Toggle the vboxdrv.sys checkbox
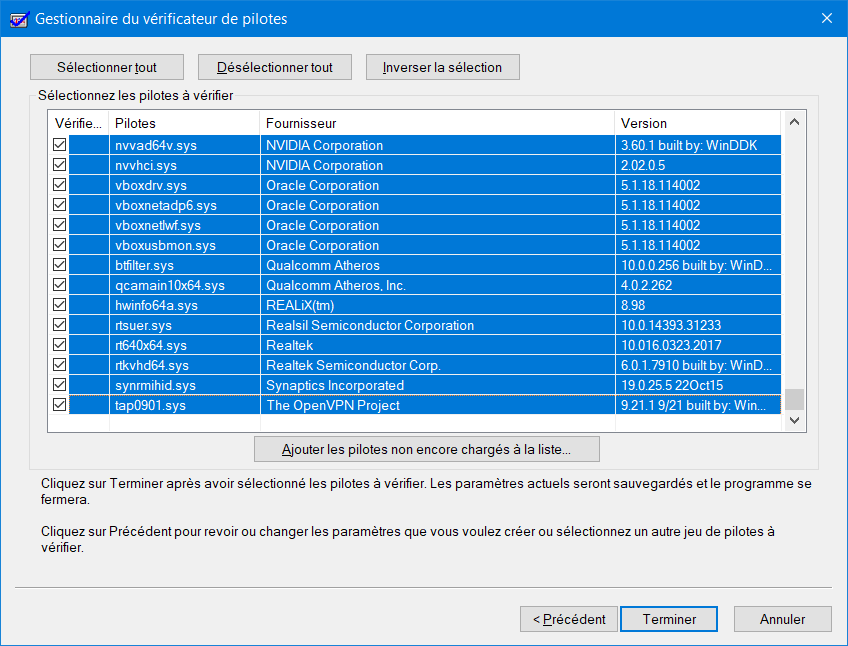This screenshot has height=646, width=848. (x=59, y=184)
